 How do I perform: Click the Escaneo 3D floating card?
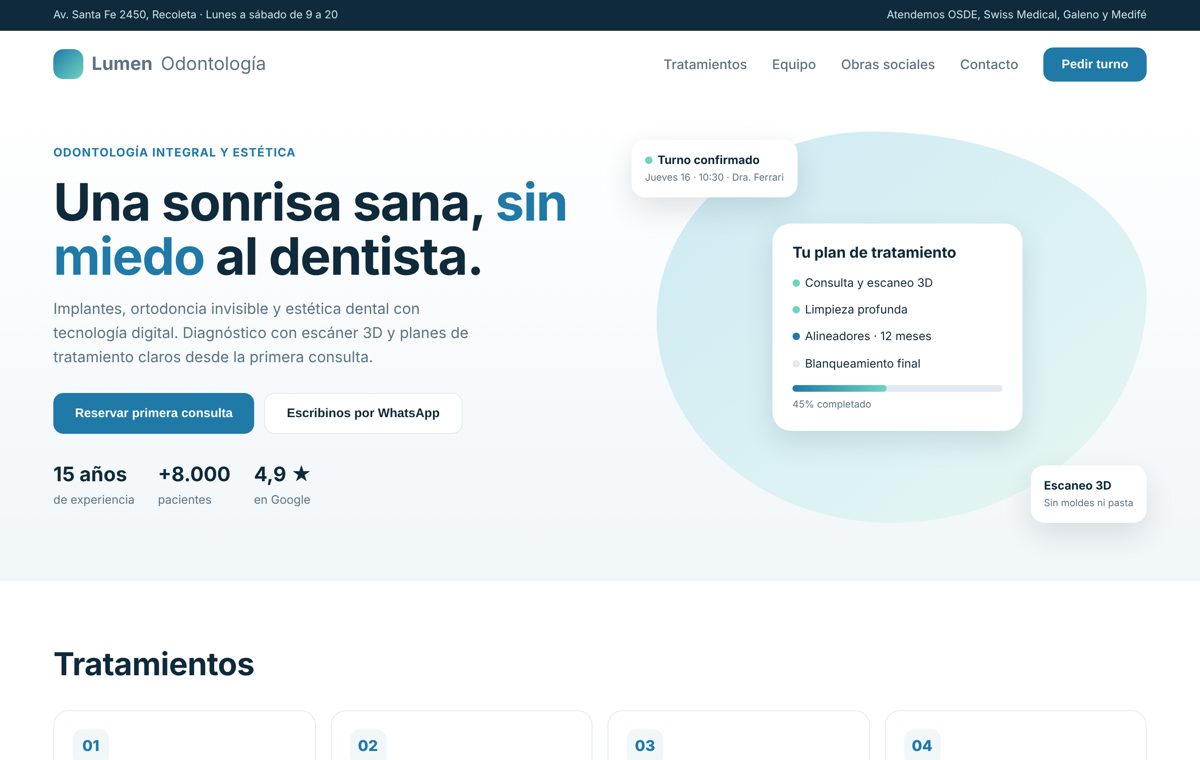(x=1089, y=494)
